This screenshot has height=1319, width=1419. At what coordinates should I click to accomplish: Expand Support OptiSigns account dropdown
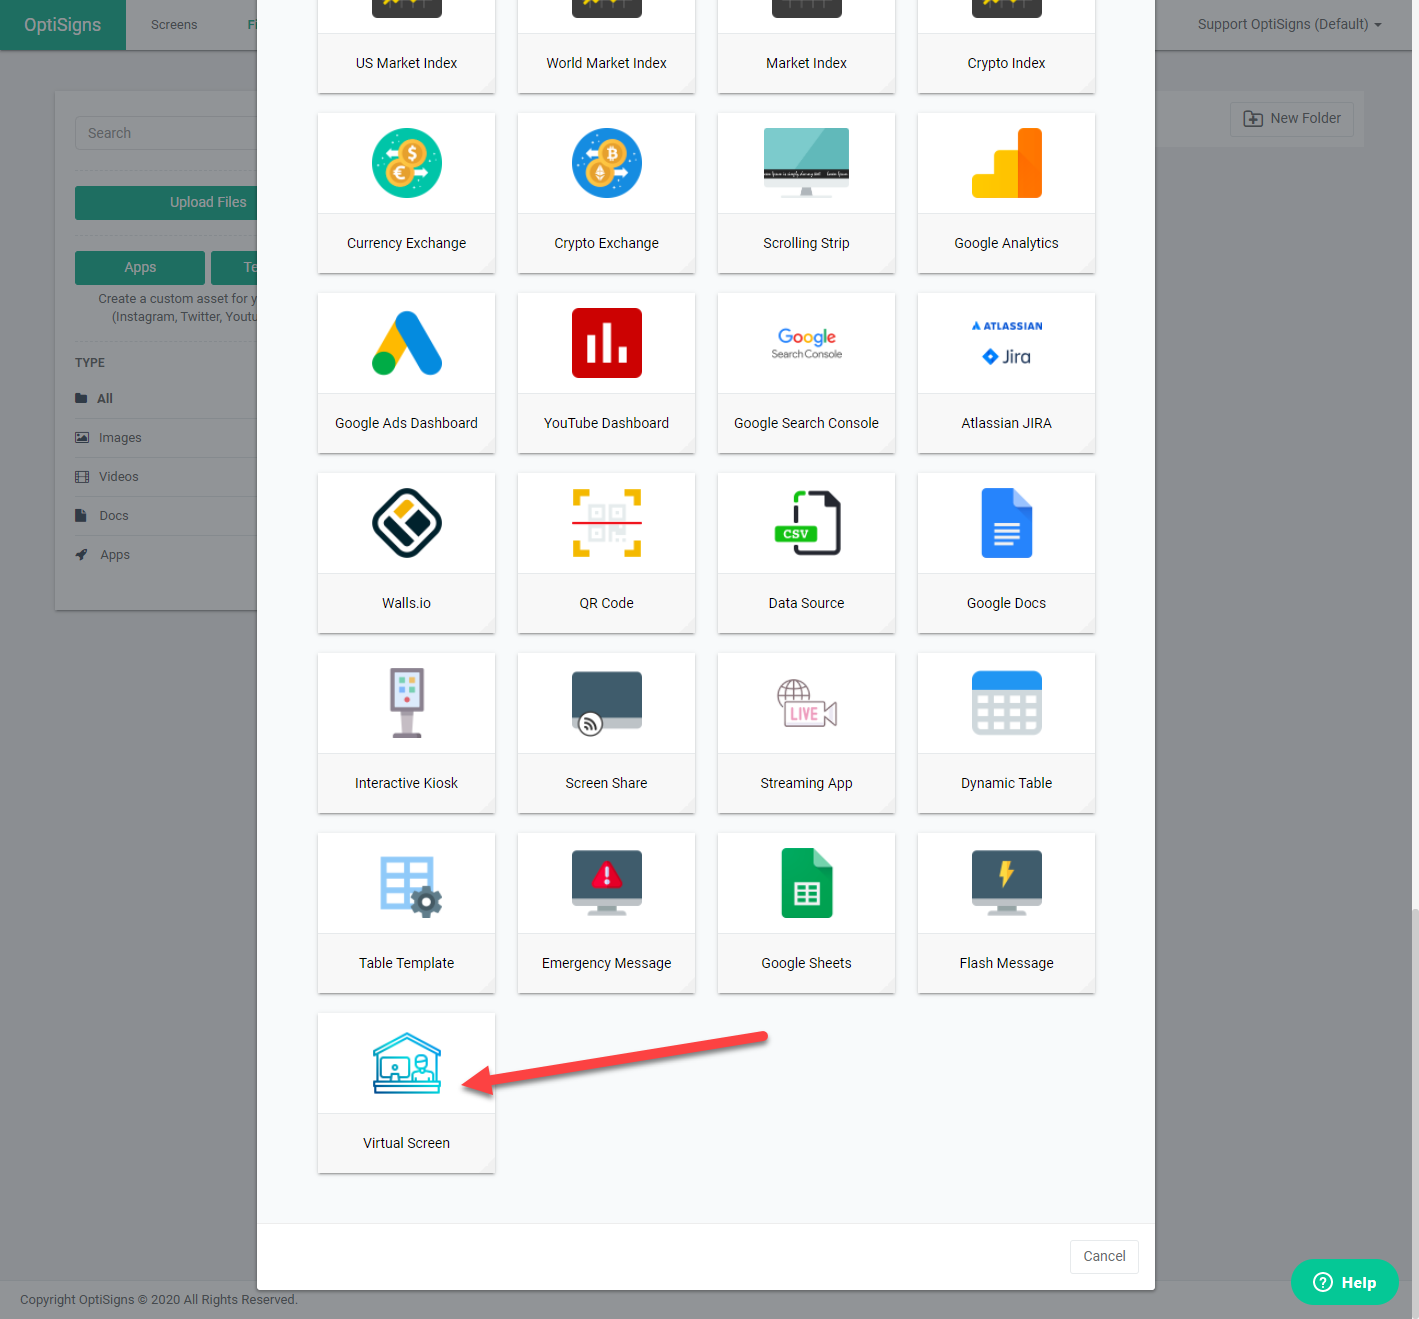pyautogui.click(x=1288, y=24)
